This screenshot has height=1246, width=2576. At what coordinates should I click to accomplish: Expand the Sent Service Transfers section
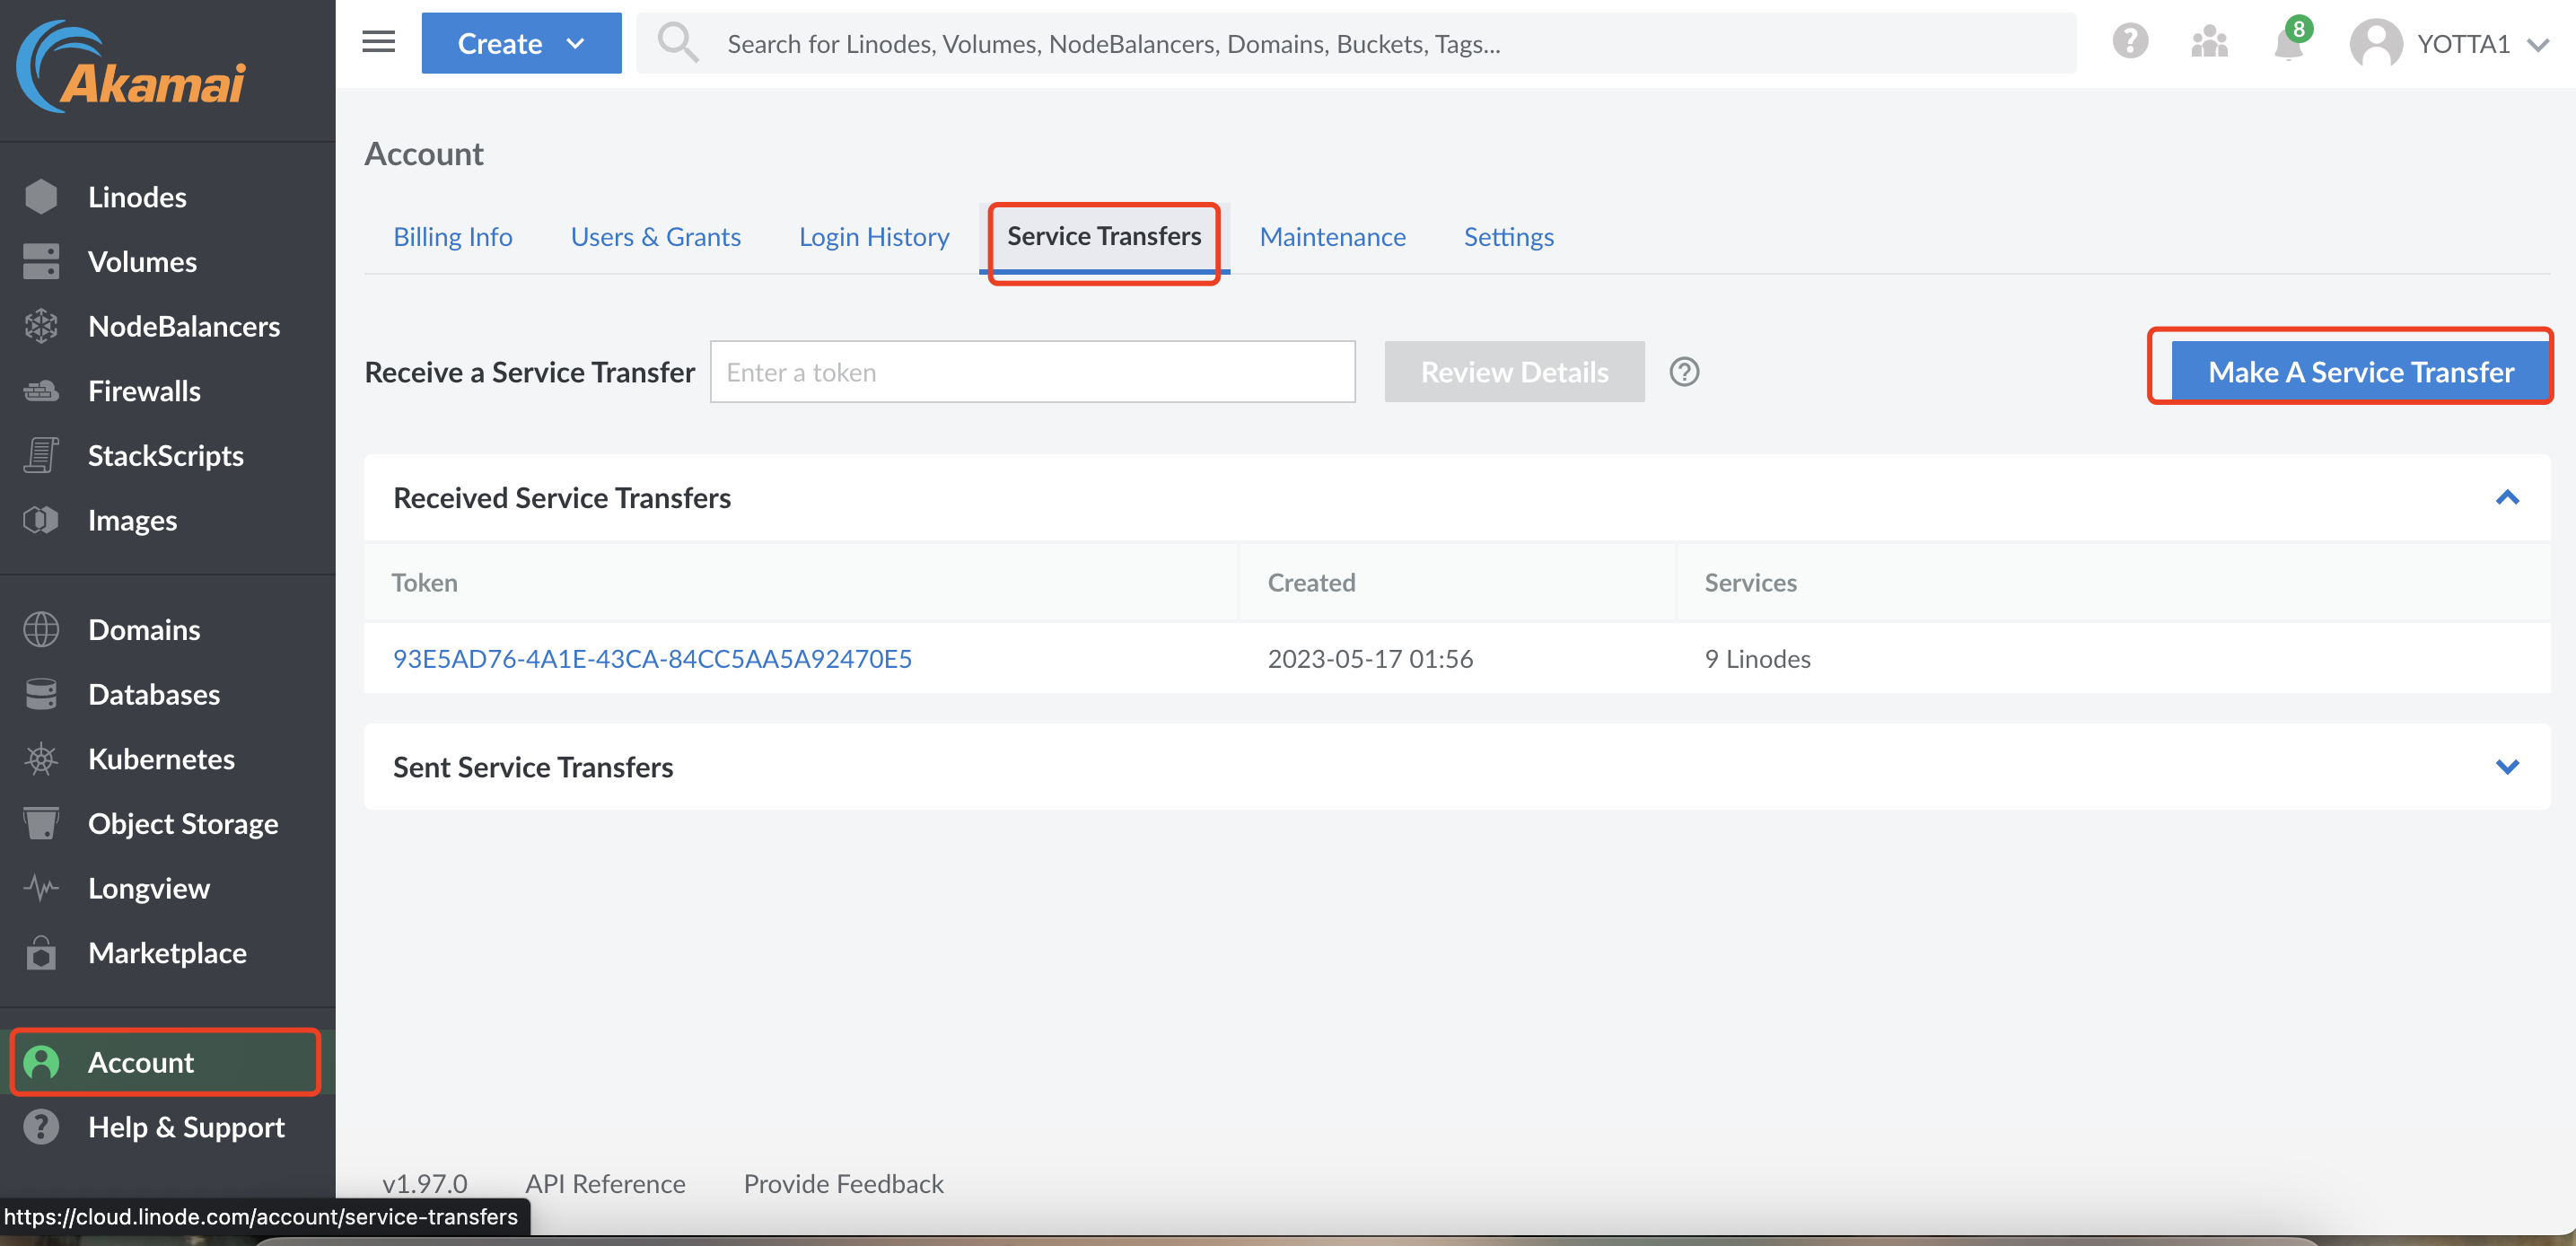(2506, 767)
